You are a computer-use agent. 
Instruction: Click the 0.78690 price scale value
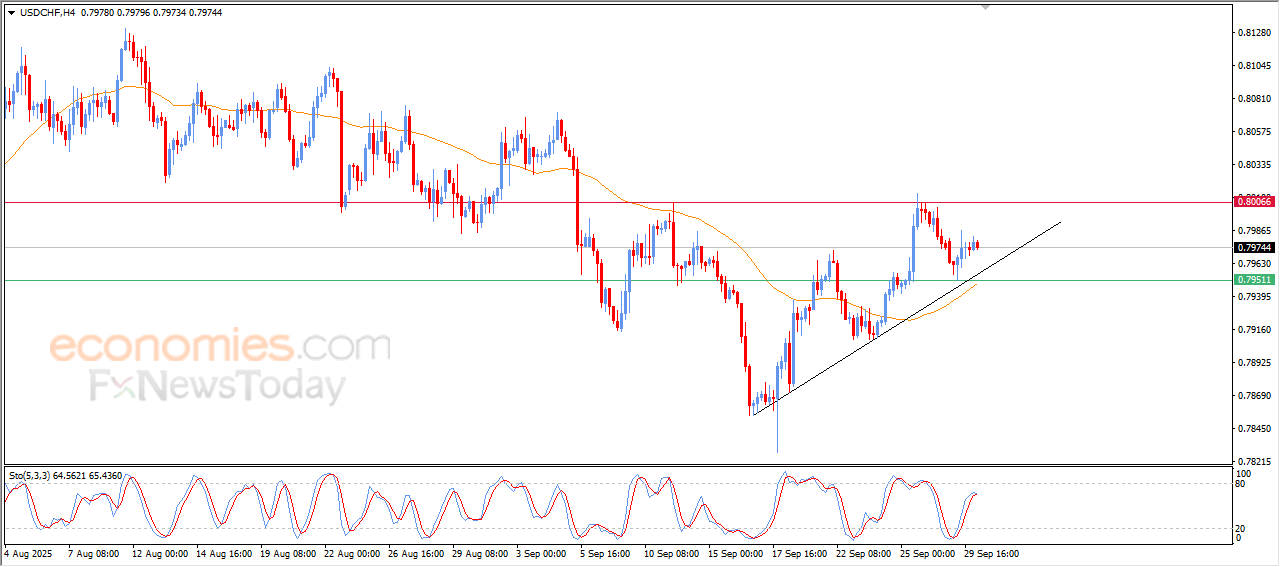click(x=1254, y=396)
